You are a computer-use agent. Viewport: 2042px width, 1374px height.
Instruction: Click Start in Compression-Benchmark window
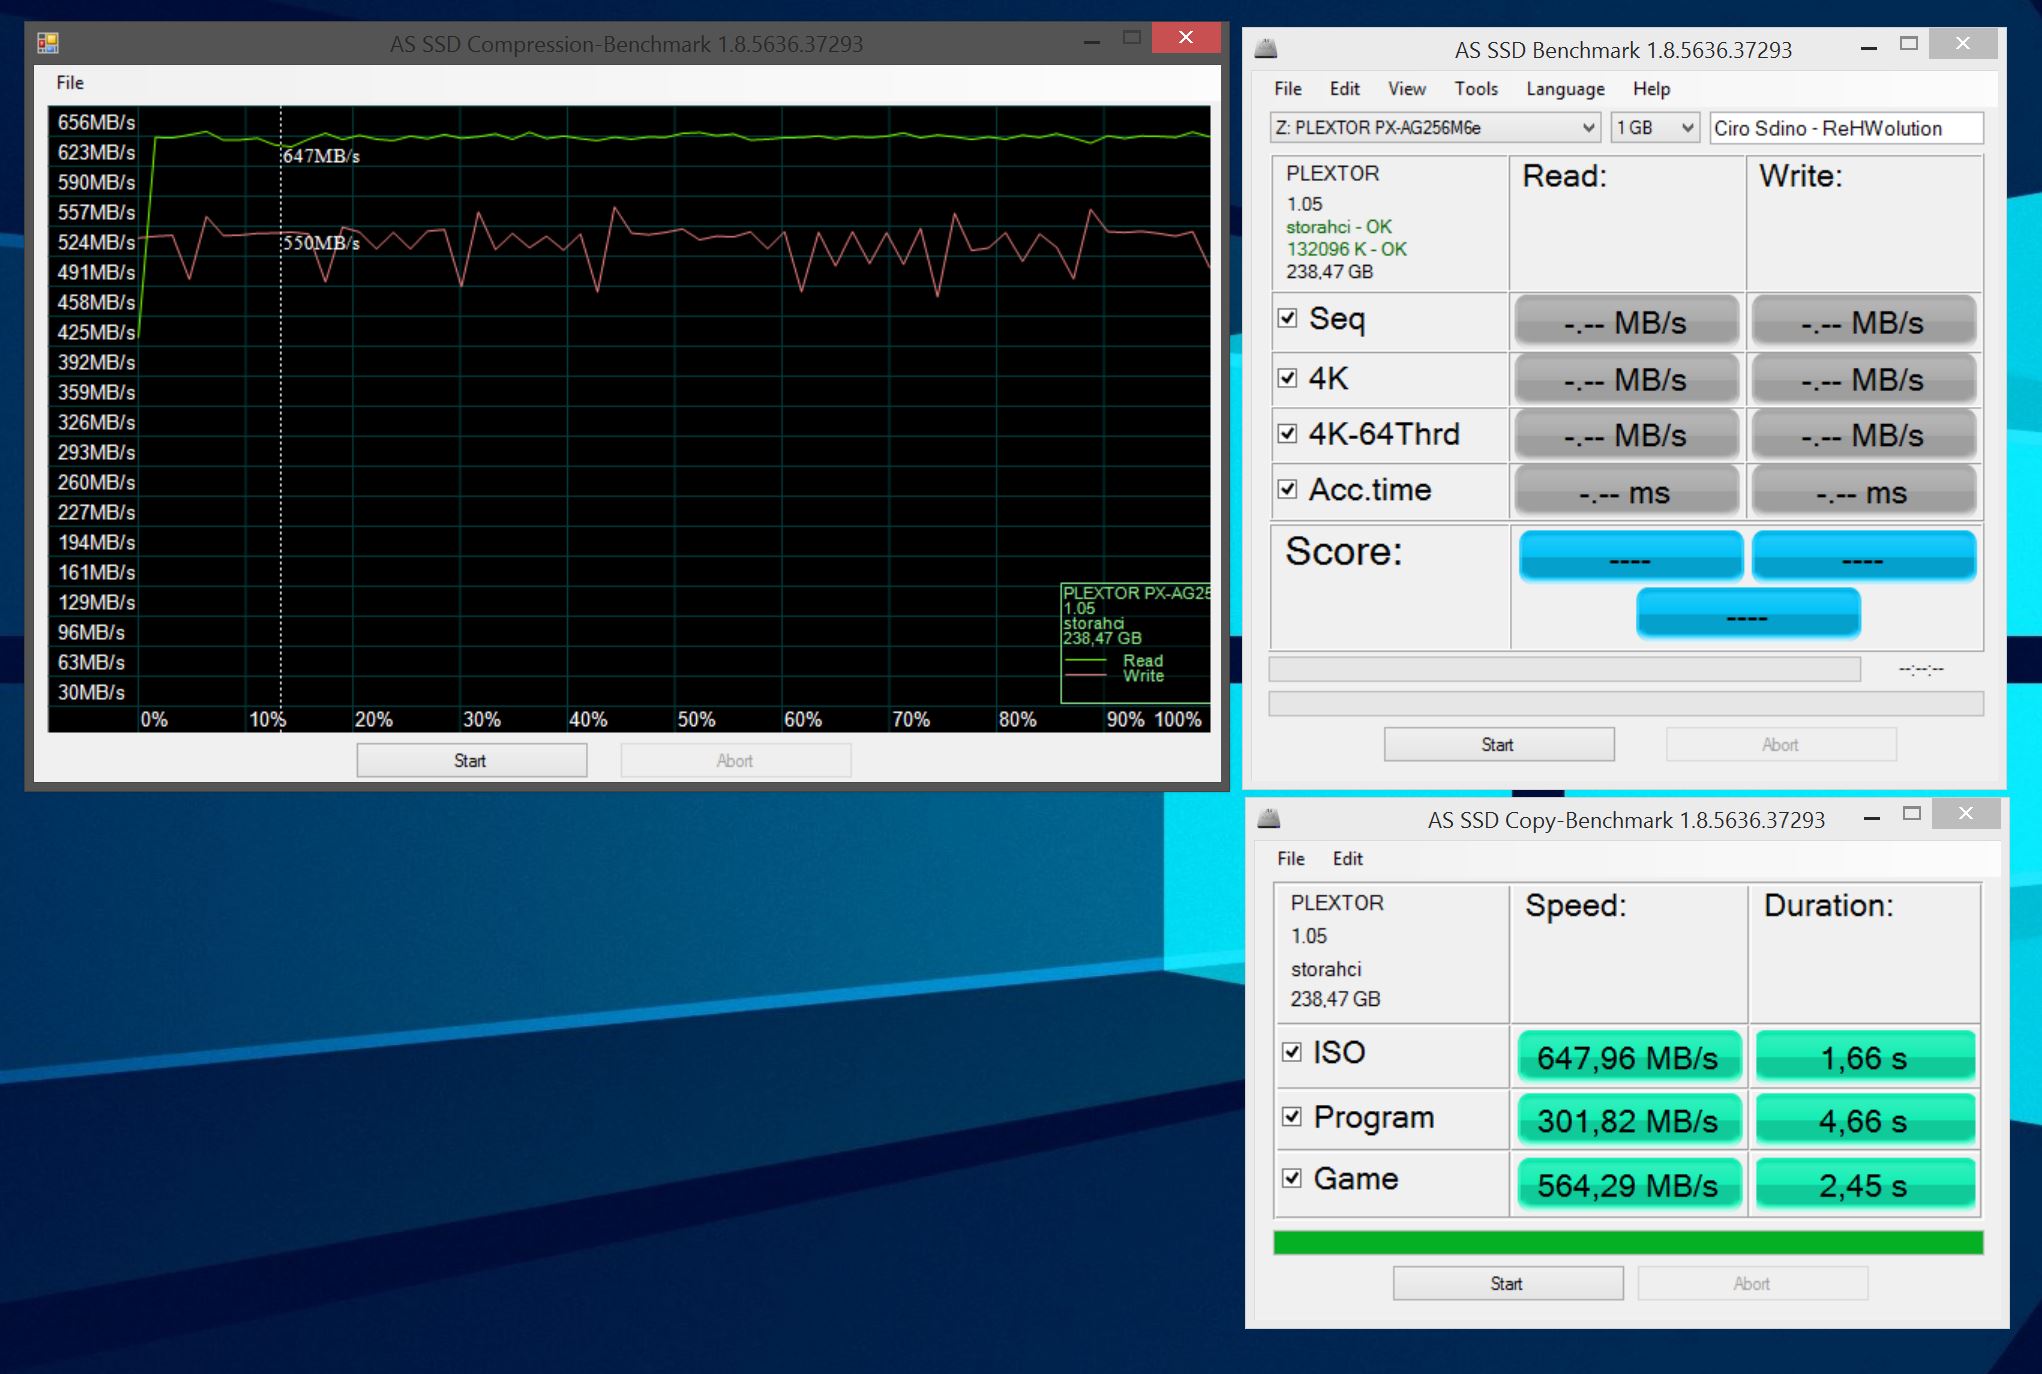[x=471, y=761]
